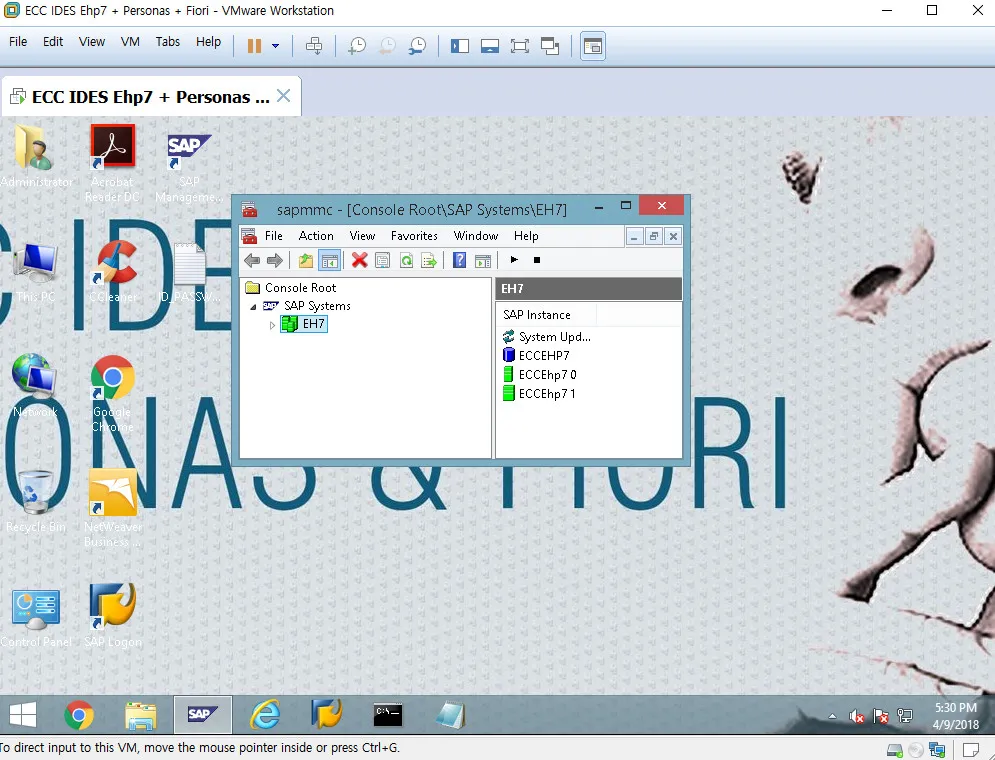Toggle the Show/Hide Console Tree button
This screenshot has height=760, width=995.
329,260
